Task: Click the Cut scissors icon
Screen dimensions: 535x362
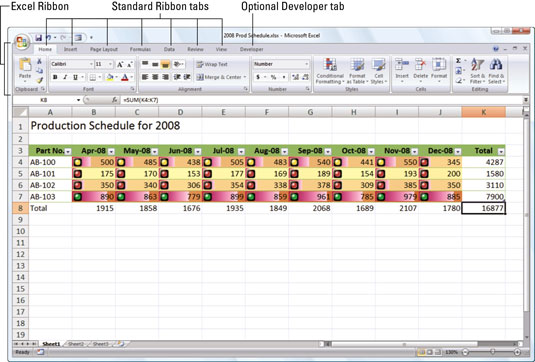Action: click(40, 61)
